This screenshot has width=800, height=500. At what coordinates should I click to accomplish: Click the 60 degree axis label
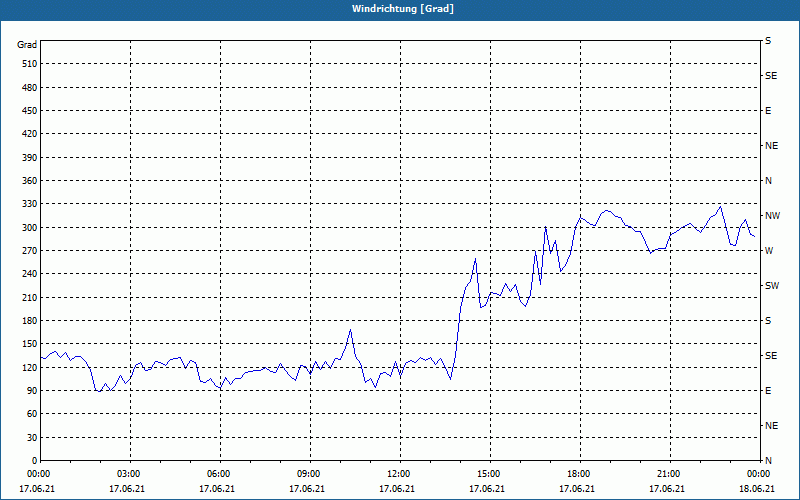[32, 414]
